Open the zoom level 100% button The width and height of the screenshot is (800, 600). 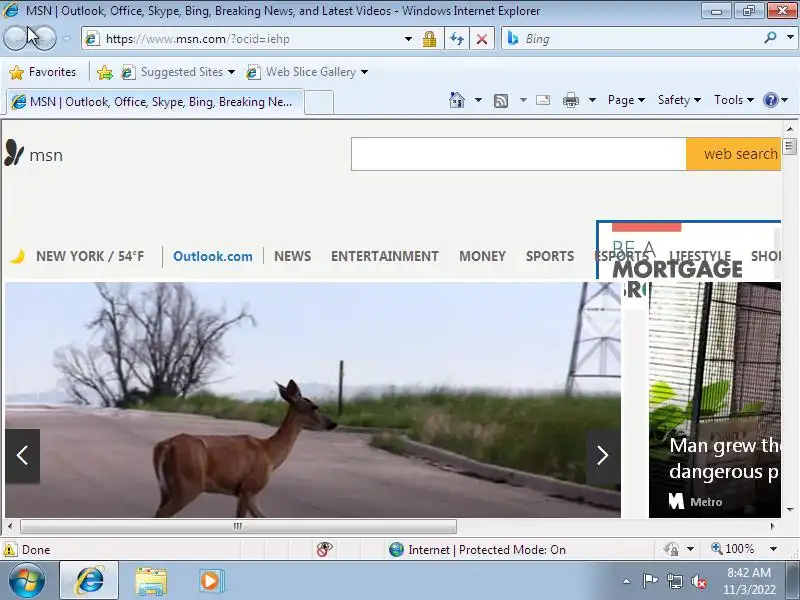[x=733, y=549]
